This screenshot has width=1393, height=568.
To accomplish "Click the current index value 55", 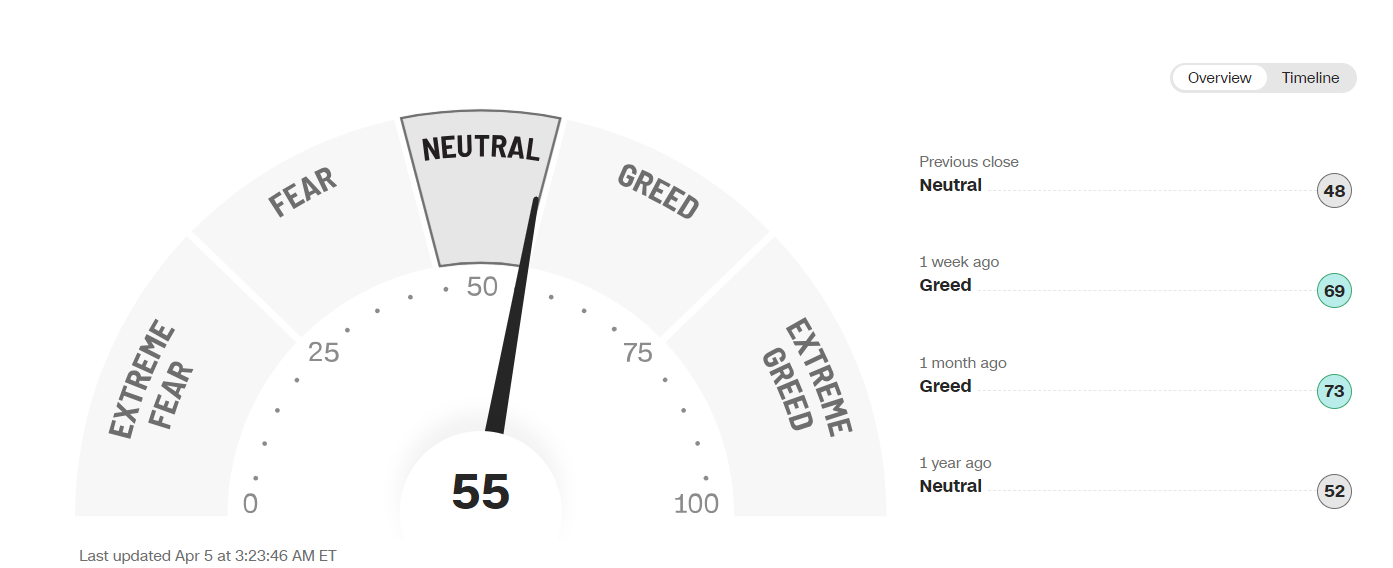I will [x=481, y=492].
